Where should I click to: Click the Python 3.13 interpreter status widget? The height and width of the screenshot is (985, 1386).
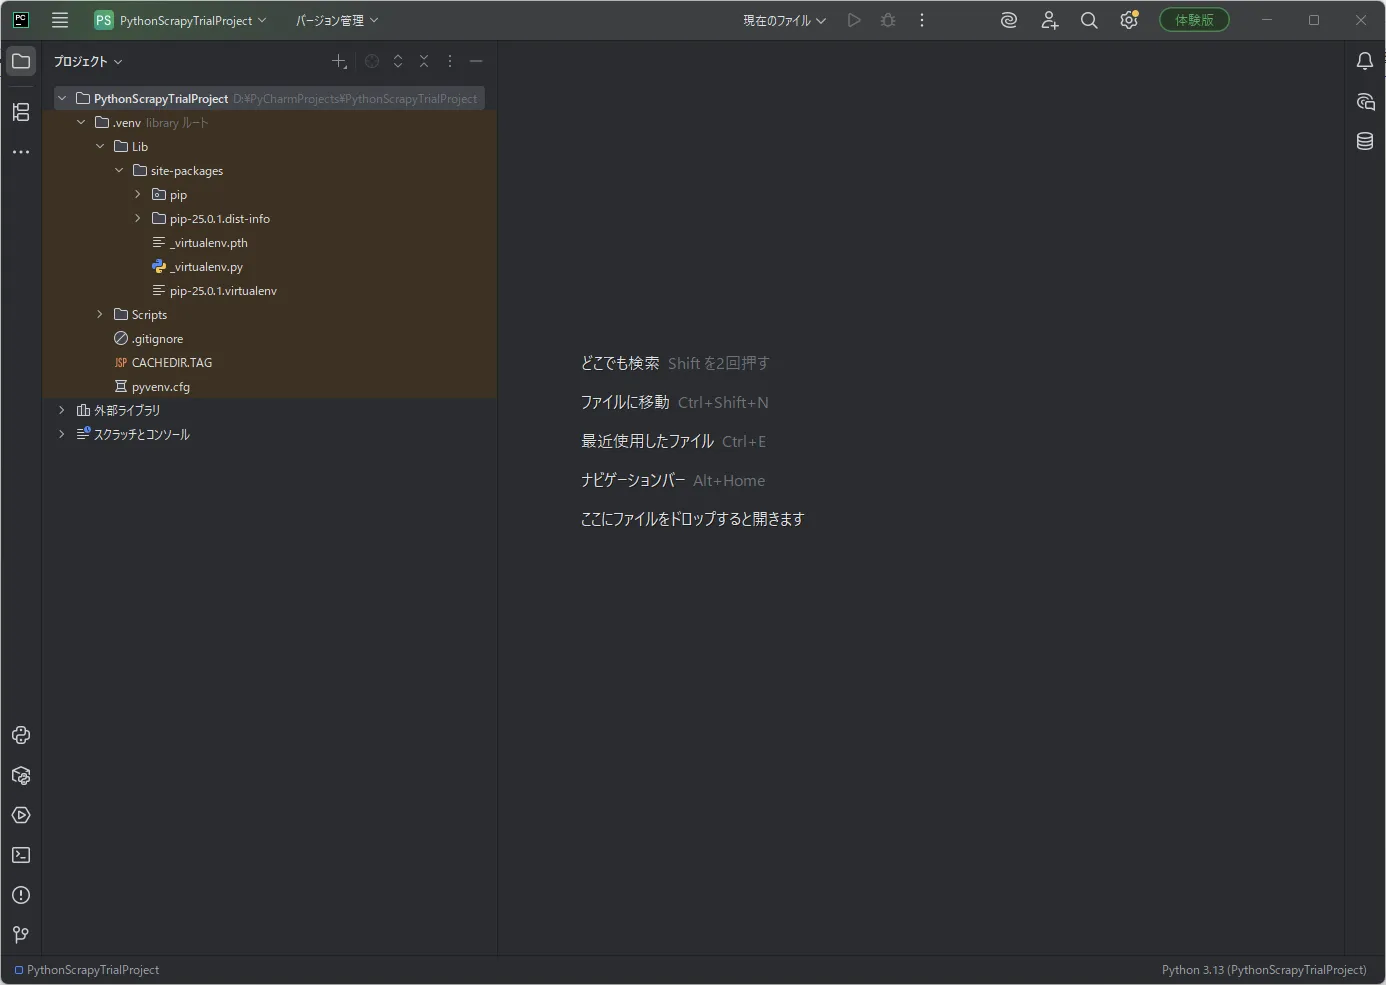[x=1264, y=970]
